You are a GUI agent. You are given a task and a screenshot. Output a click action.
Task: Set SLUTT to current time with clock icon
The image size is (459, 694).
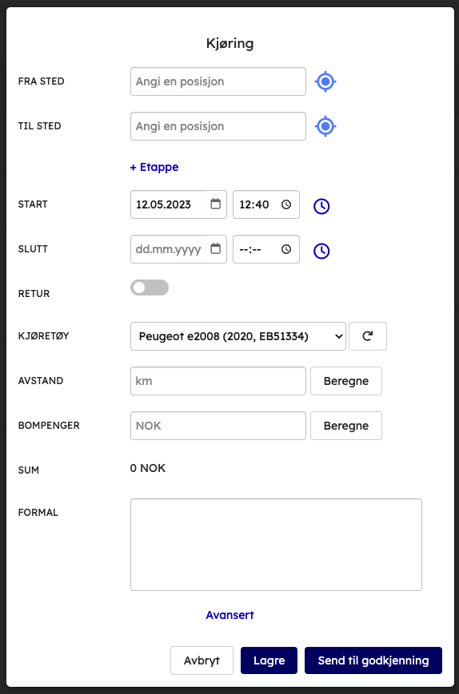321,251
